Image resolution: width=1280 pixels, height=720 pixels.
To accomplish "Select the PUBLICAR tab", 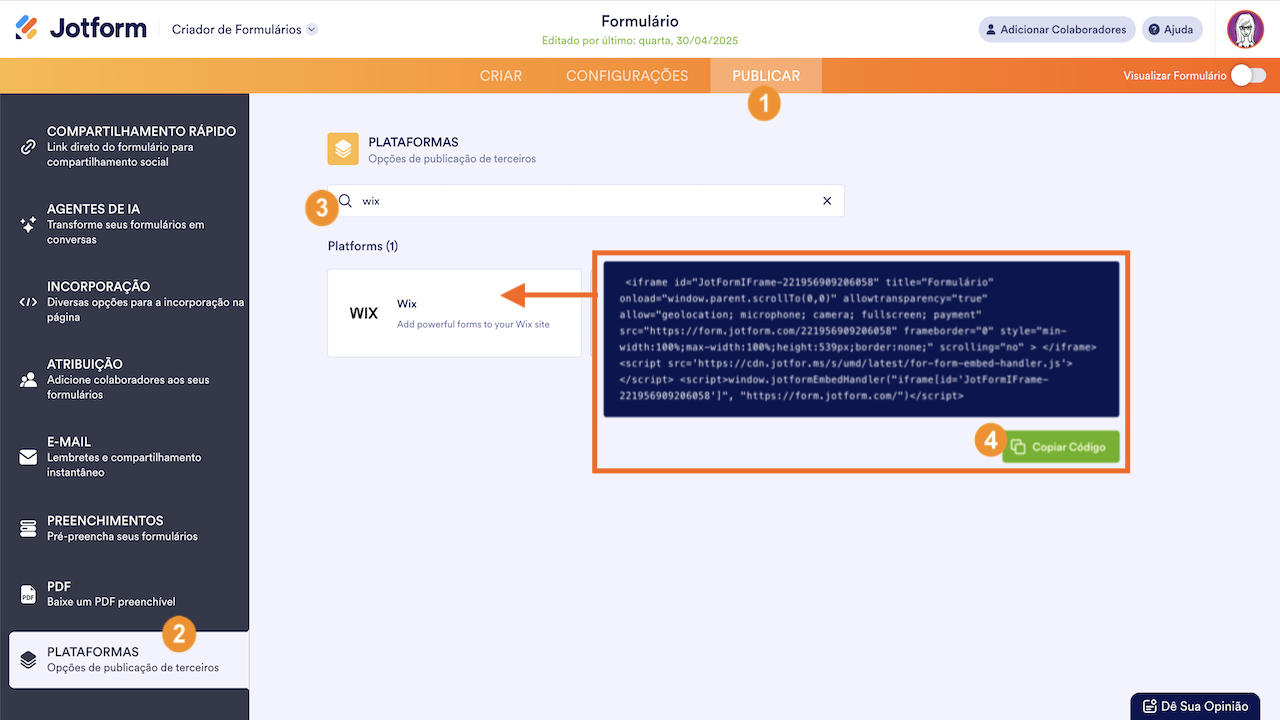I will [x=766, y=76].
